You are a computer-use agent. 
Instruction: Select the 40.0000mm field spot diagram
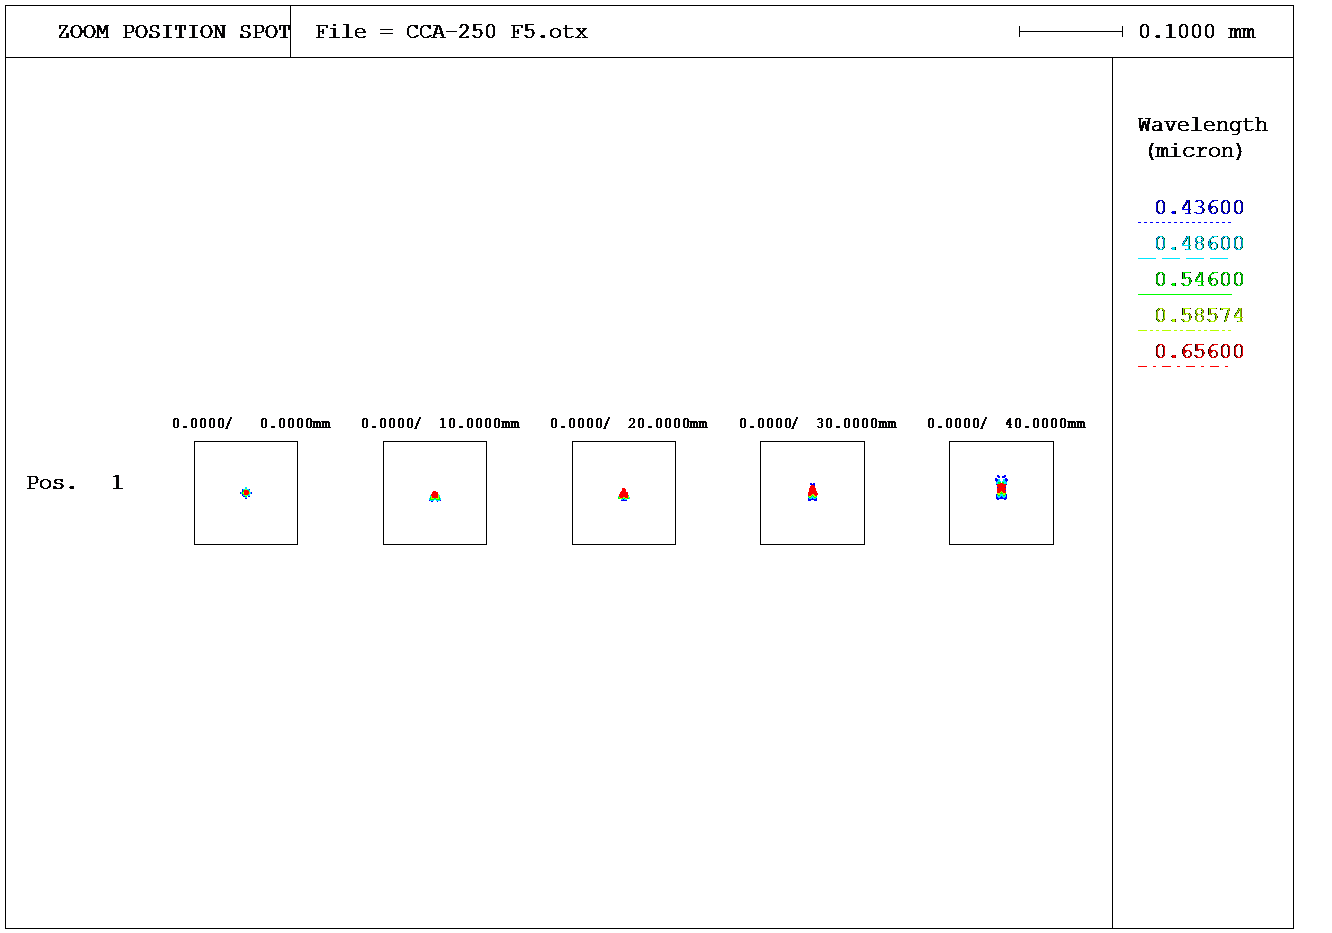pos(1001,493)
